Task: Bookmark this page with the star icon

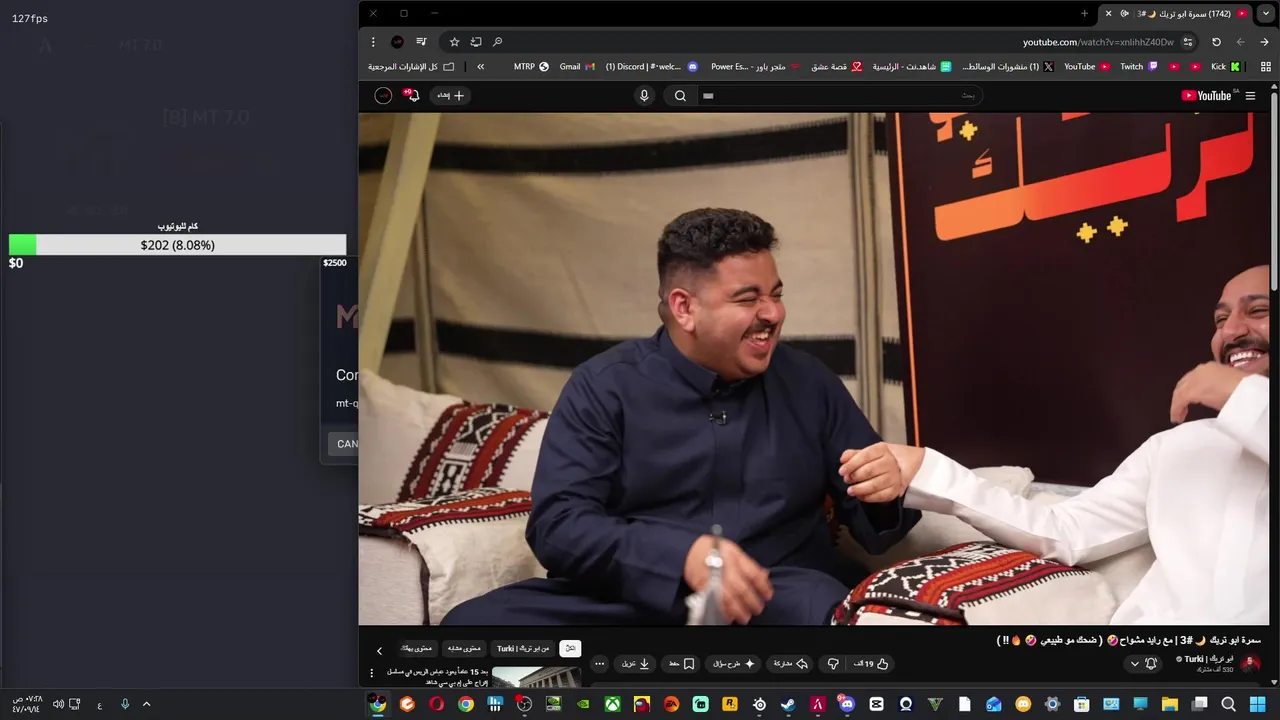Action: (454, 42)
